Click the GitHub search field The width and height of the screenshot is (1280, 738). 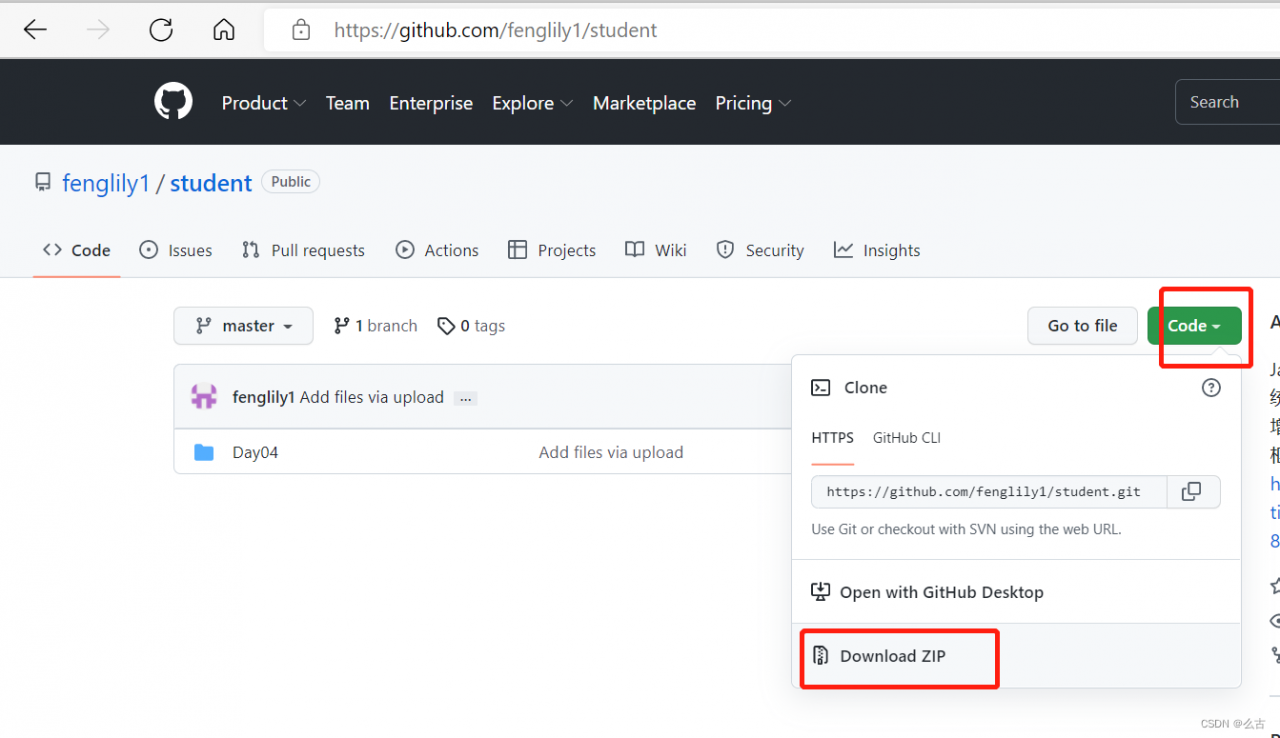point(1227,102)
